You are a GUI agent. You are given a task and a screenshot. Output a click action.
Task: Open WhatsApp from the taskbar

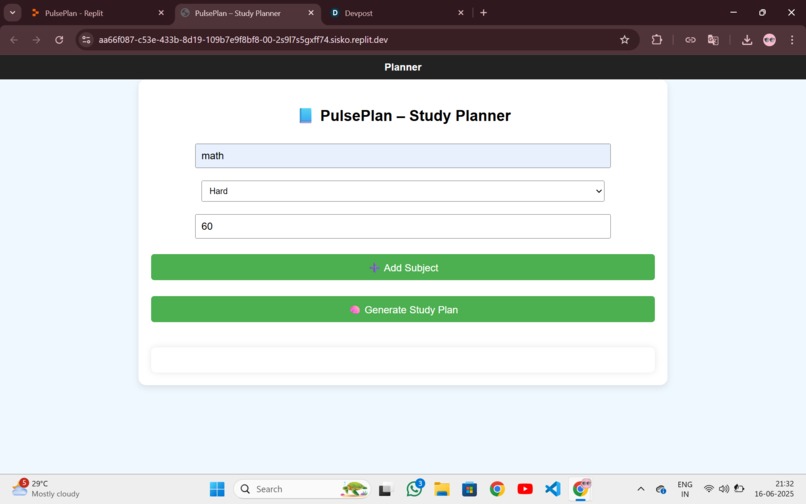[414, 489]
